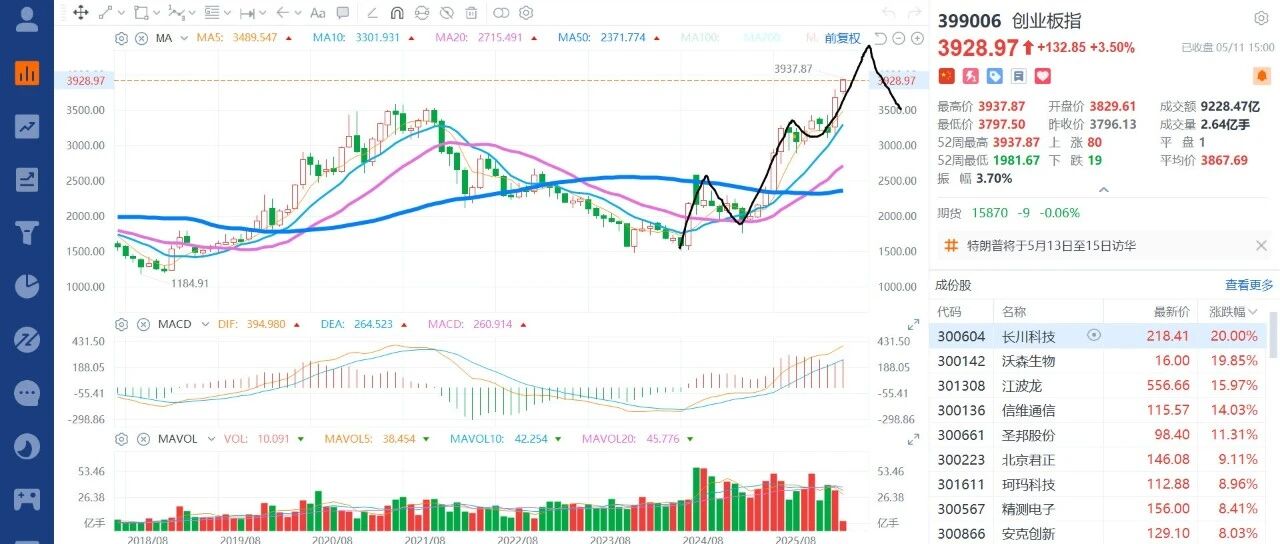This screenshot has width=1280, height=544.
Task: Click the circular sync drawings icon
Action: click(x=422, y=13)
